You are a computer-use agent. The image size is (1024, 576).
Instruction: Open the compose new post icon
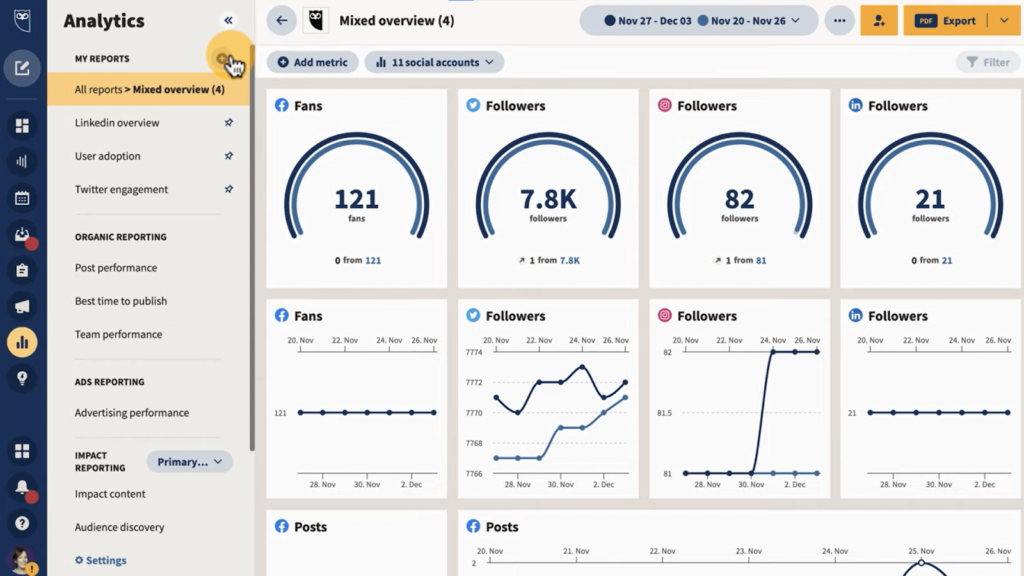click(22, 68)
